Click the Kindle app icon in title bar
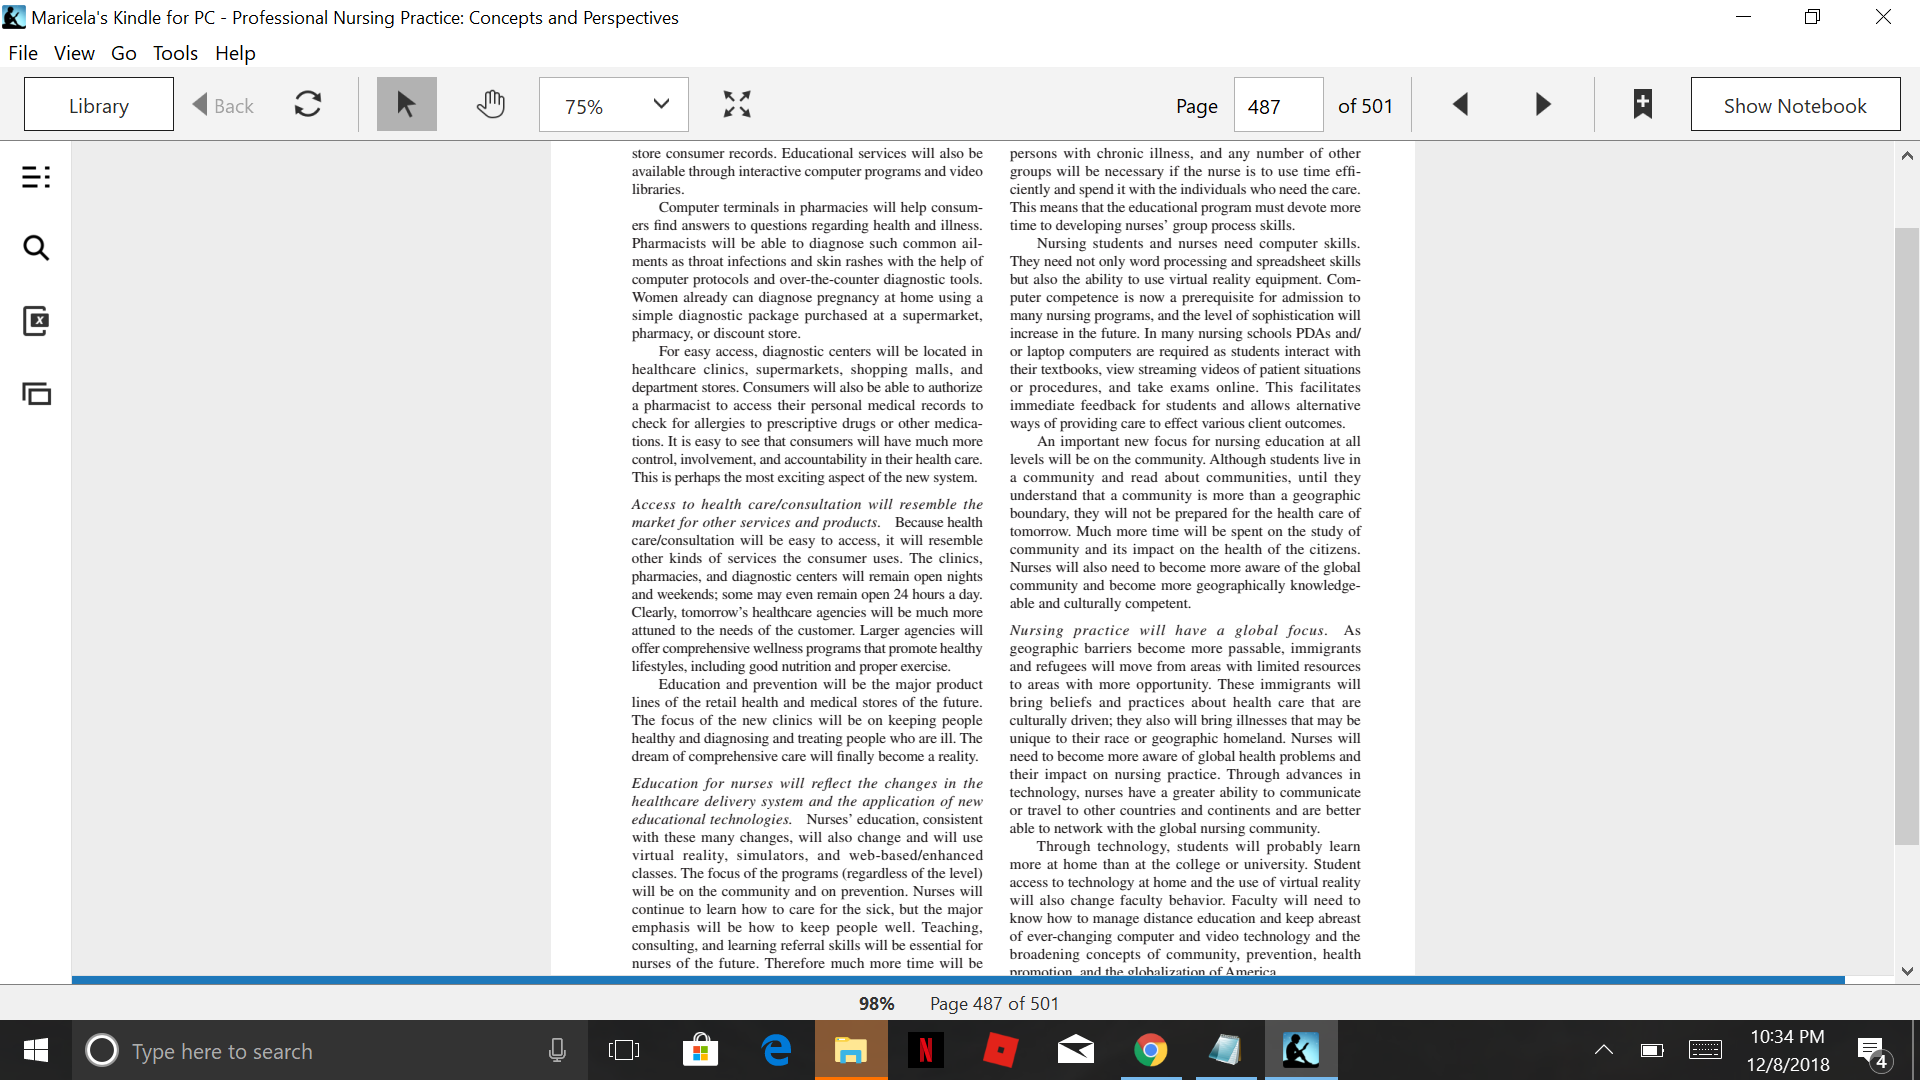Image resolution: width=1920 pixels, height=1080 pixels. [14, 17]
